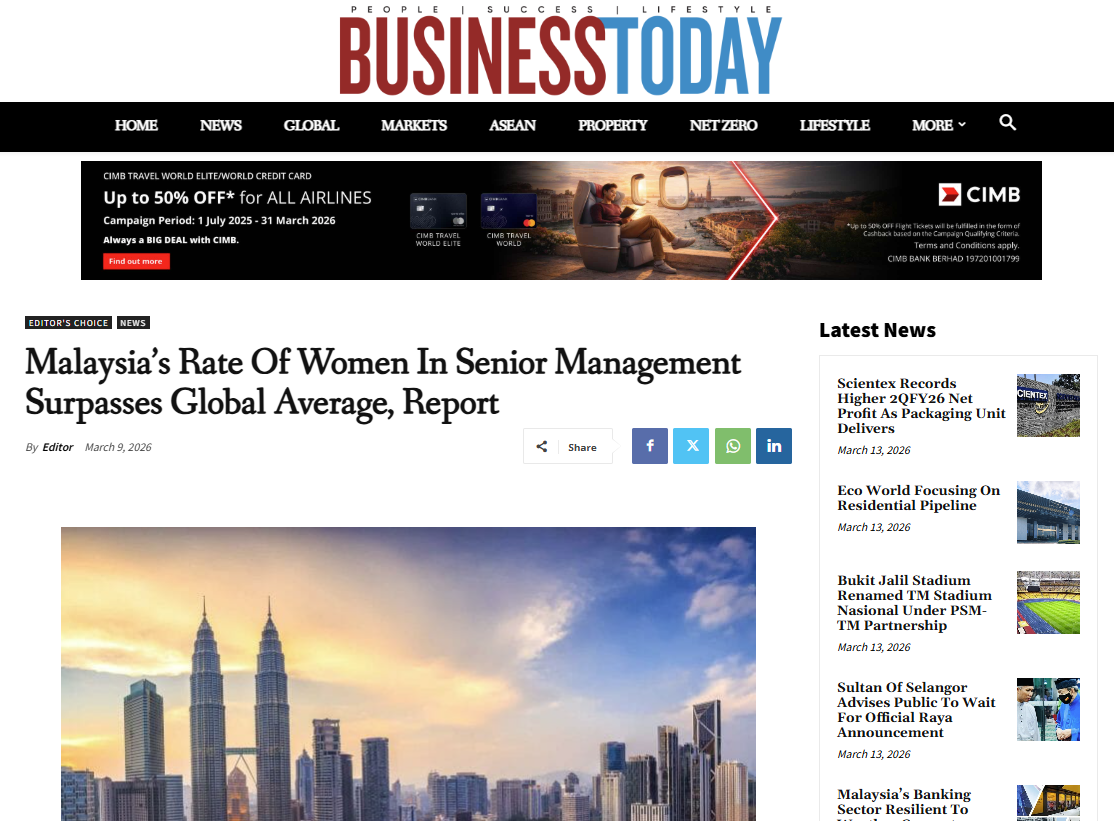
Task: Share article on X (Twitter)
Action: (691, 446)
